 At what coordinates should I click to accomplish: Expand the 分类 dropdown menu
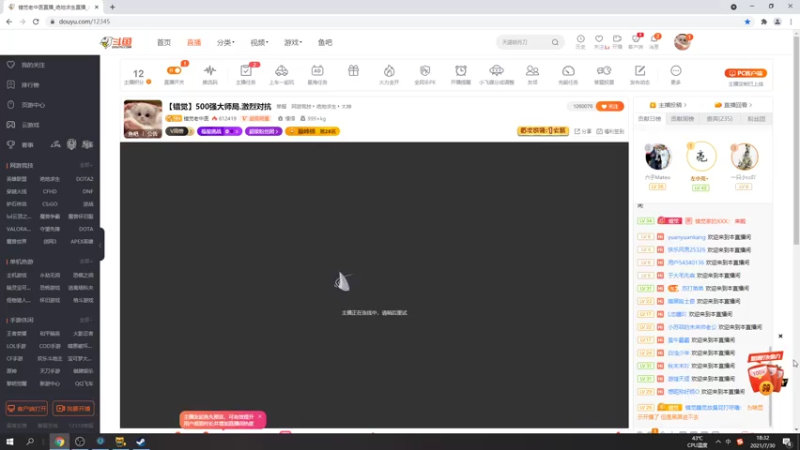coord(226,42)
